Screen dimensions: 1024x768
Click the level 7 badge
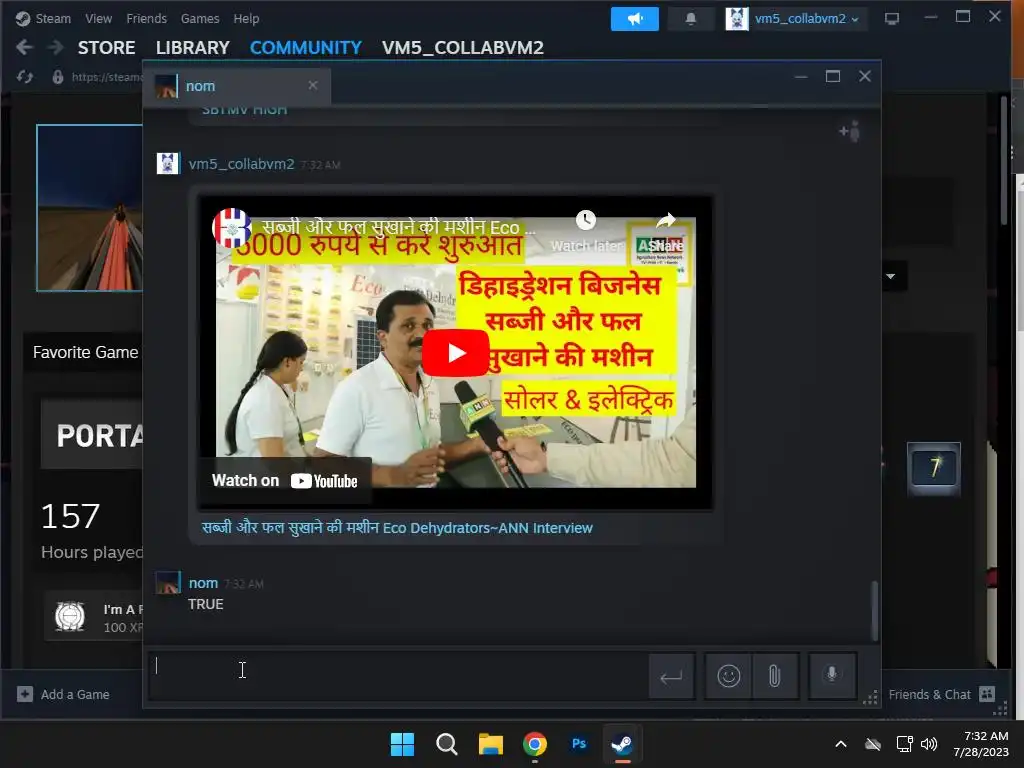(934, 468)
